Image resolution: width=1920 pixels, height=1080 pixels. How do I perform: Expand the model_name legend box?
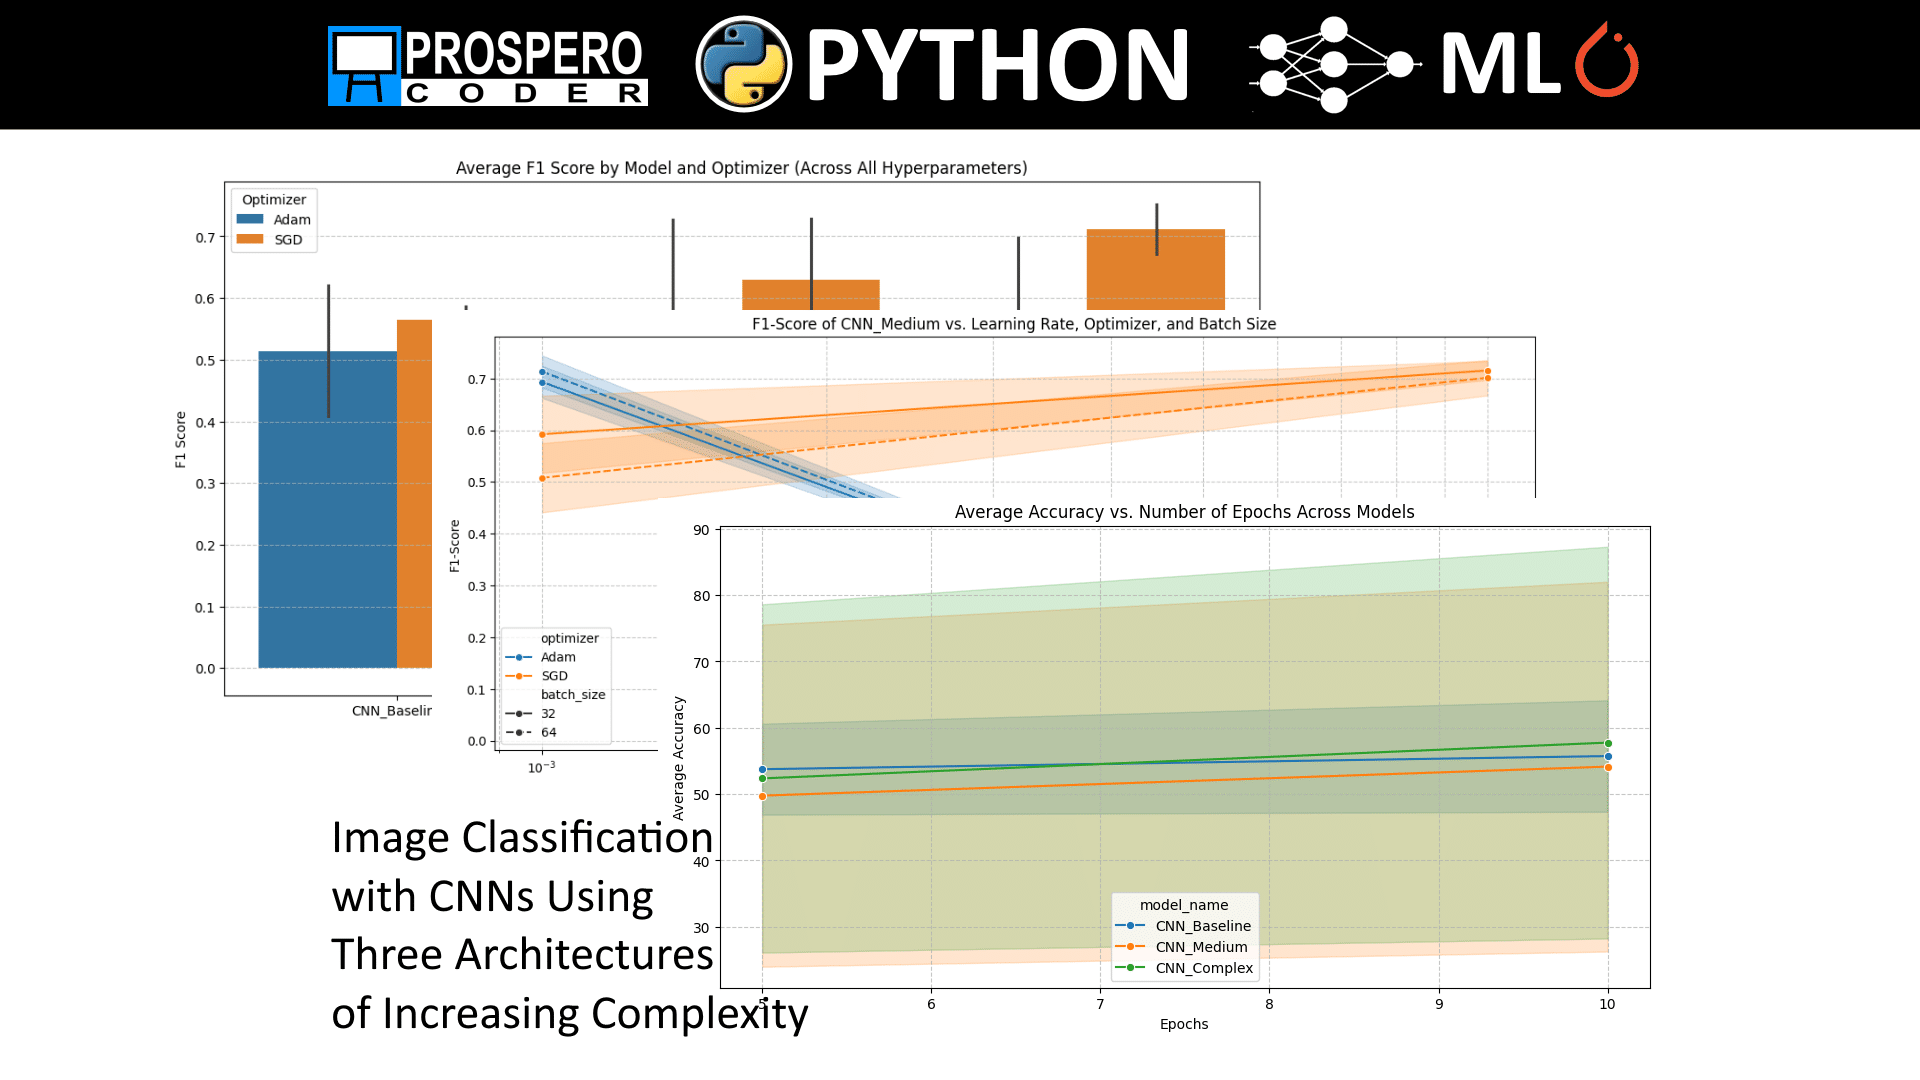pos(1184,903)
